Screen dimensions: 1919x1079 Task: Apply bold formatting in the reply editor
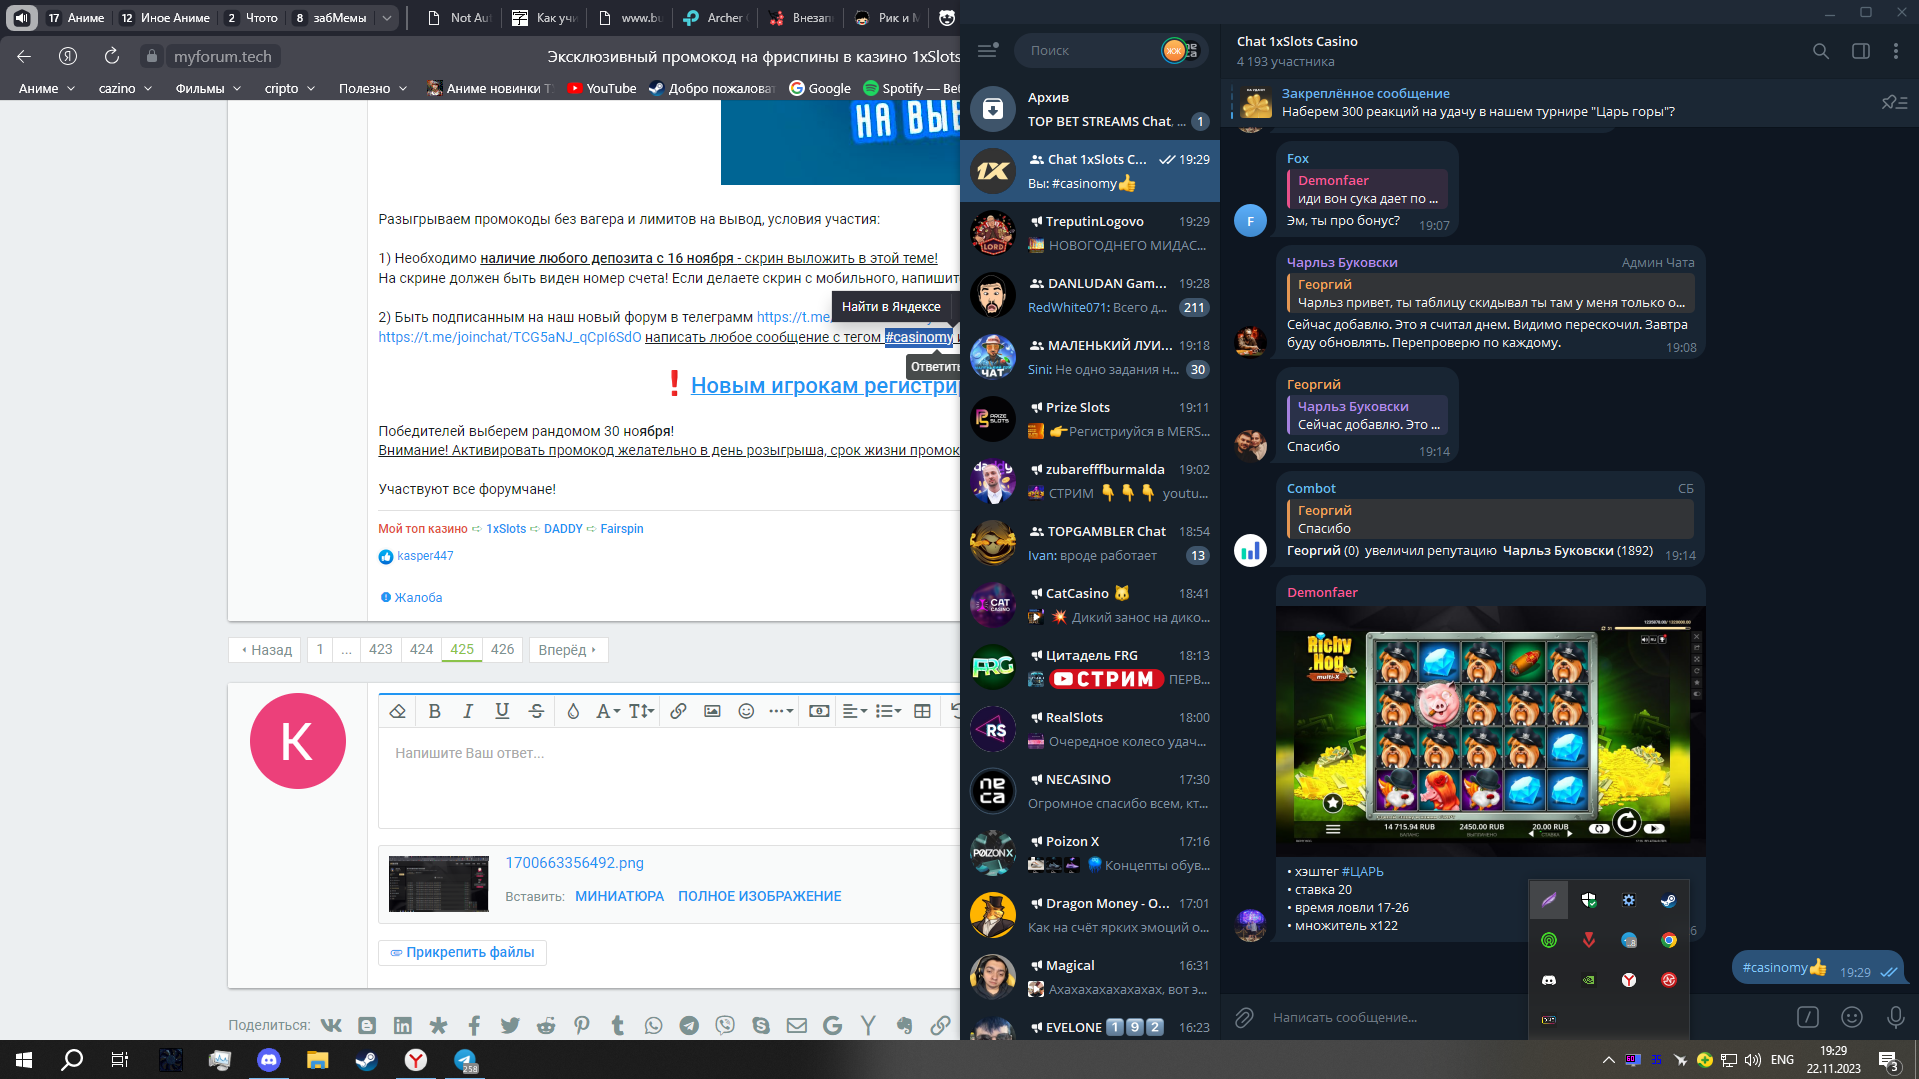click(x=434, y=711)
